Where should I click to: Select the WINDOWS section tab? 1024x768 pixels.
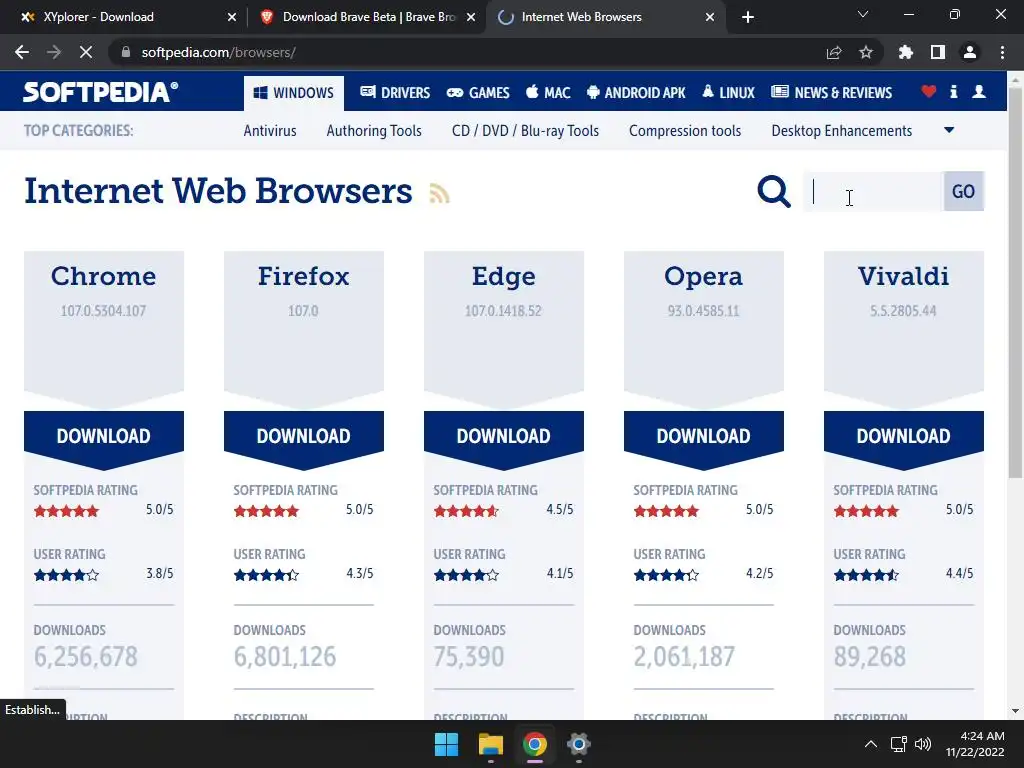[x=294, y=93]
